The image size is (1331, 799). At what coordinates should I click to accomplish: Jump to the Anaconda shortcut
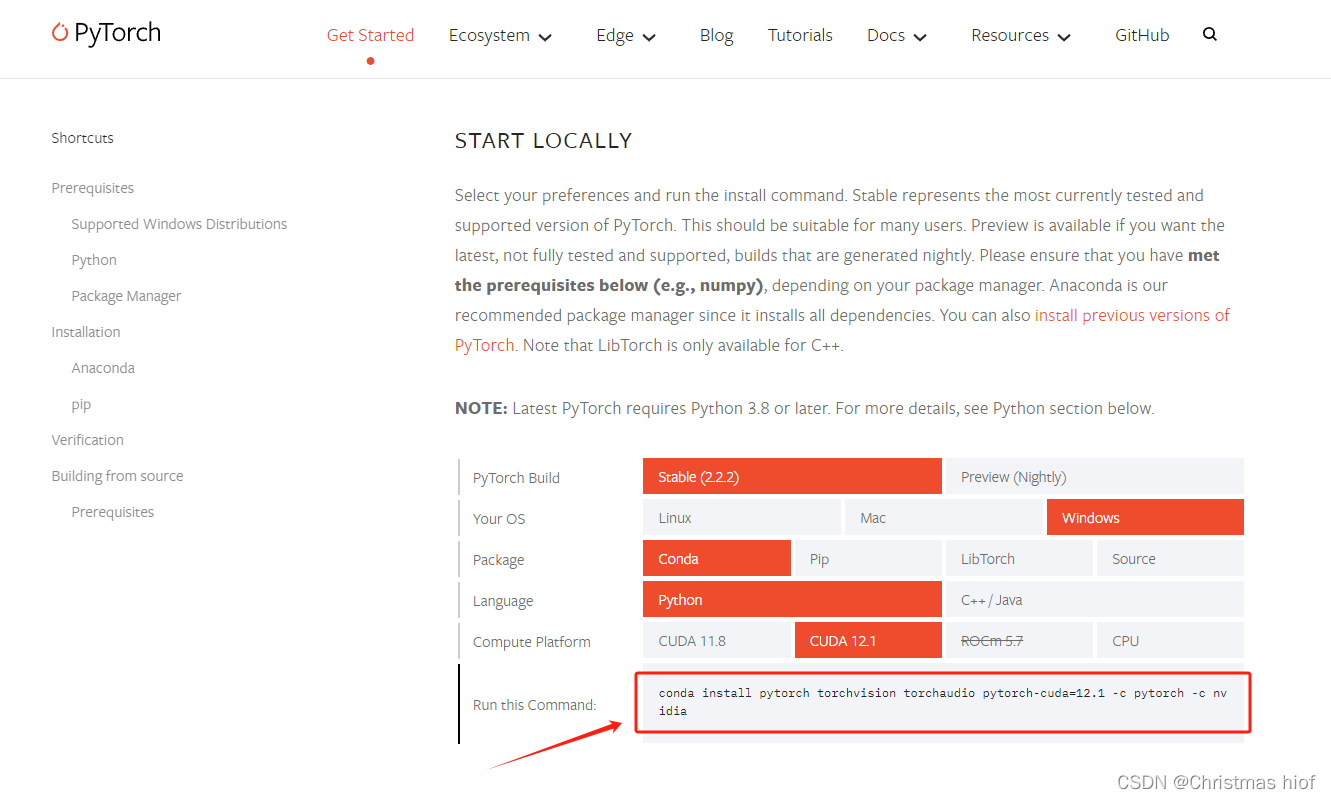(103, 368)
